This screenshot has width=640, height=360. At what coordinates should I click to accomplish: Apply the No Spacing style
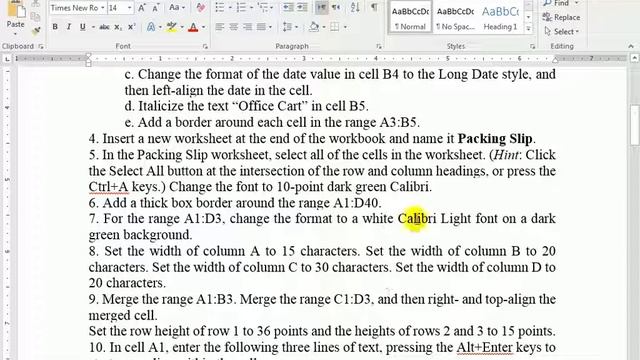coord(455,16)
